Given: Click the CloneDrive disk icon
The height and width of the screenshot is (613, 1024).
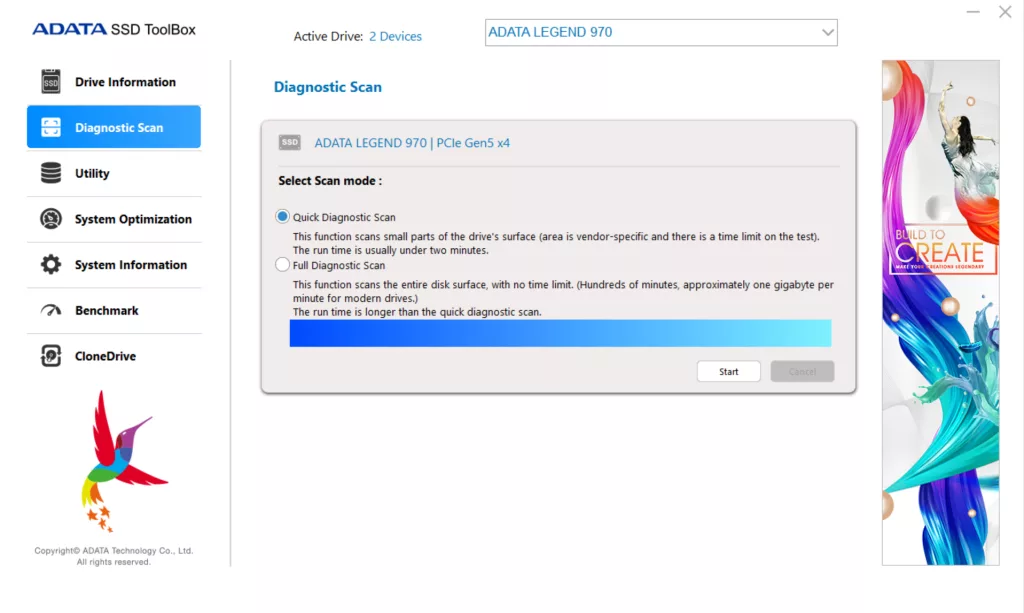Looking at the screenshot, I should pyautogui.click(x=51, y=356).
